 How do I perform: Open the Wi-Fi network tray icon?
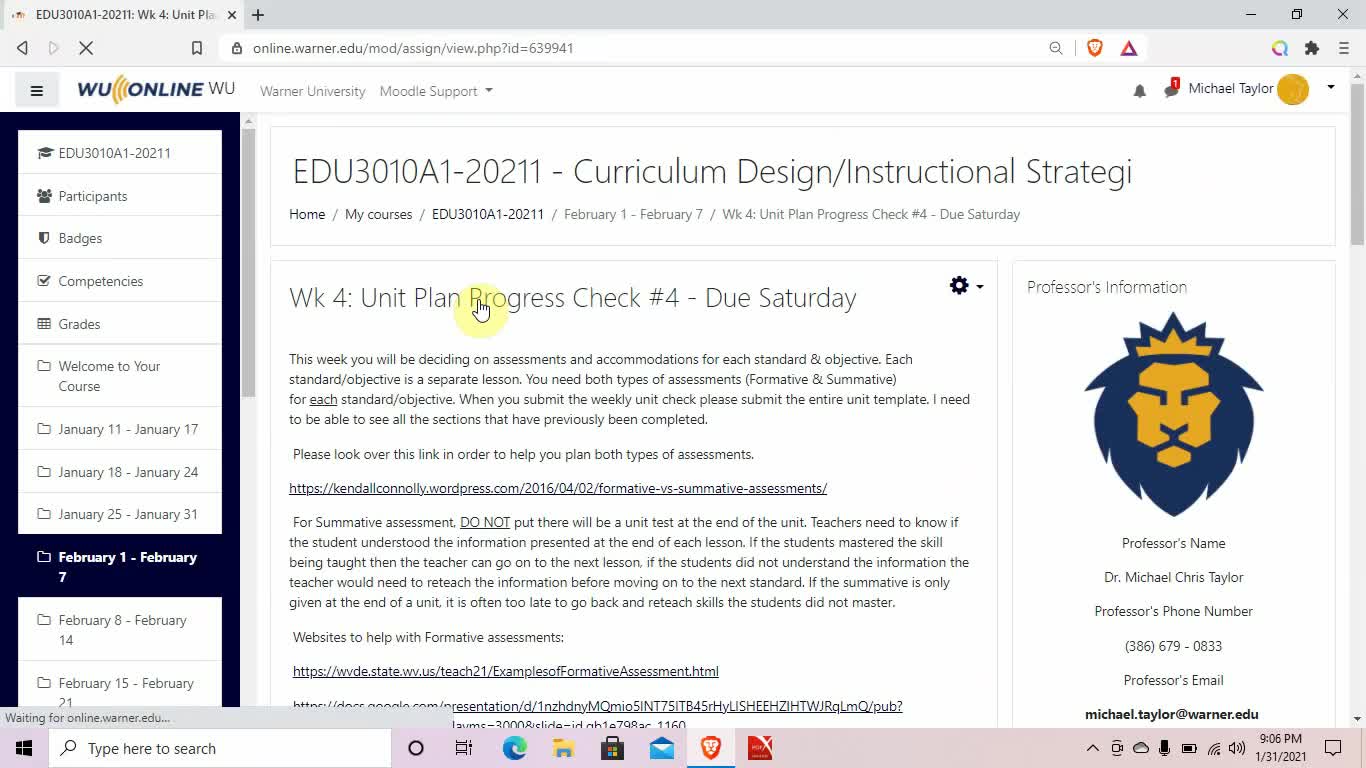pos(1213,748)
